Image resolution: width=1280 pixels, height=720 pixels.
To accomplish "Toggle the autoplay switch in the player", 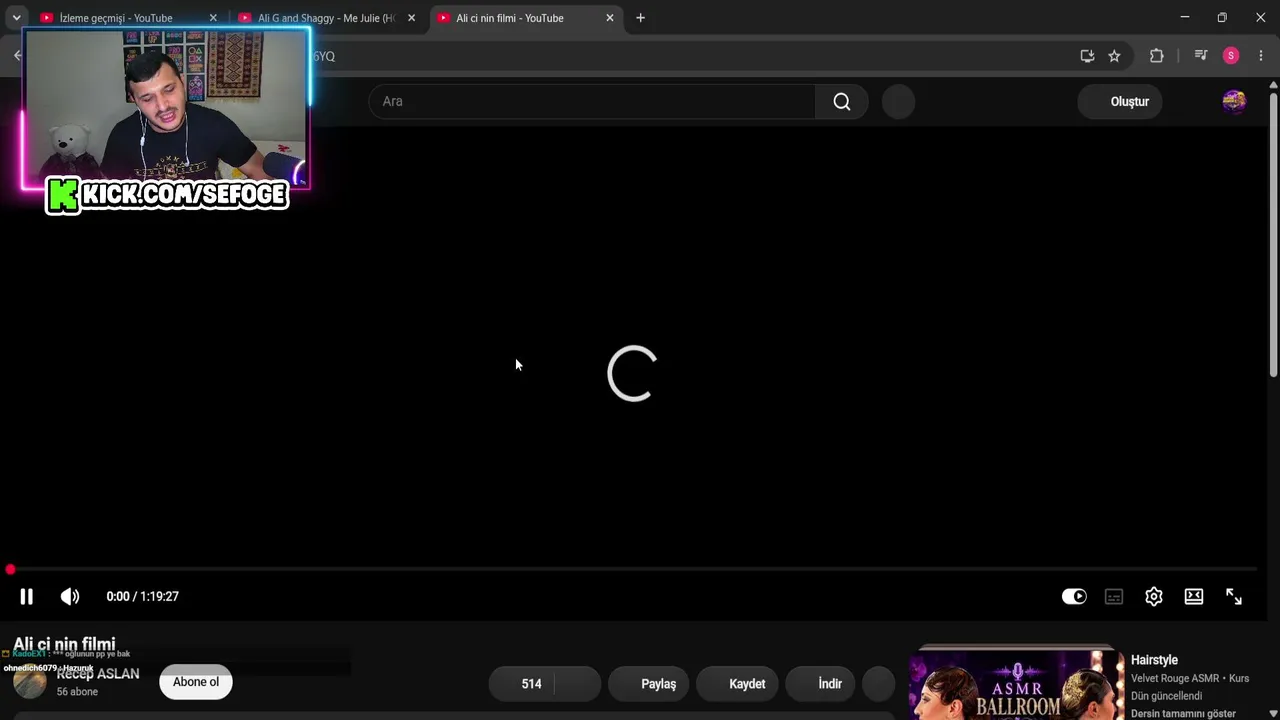I will 1074,596.
